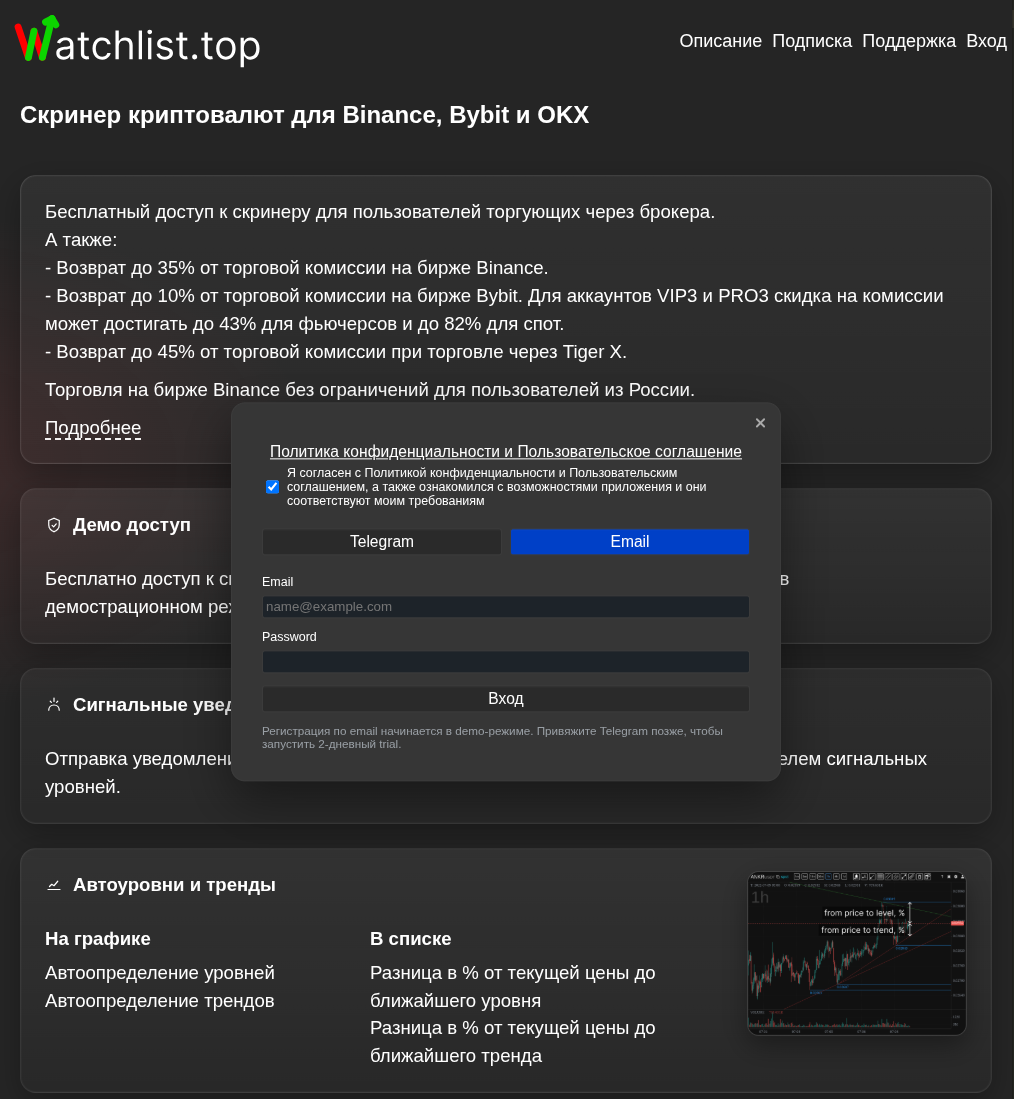Click the signal icon beside Сигнальные уведомления

54,705
